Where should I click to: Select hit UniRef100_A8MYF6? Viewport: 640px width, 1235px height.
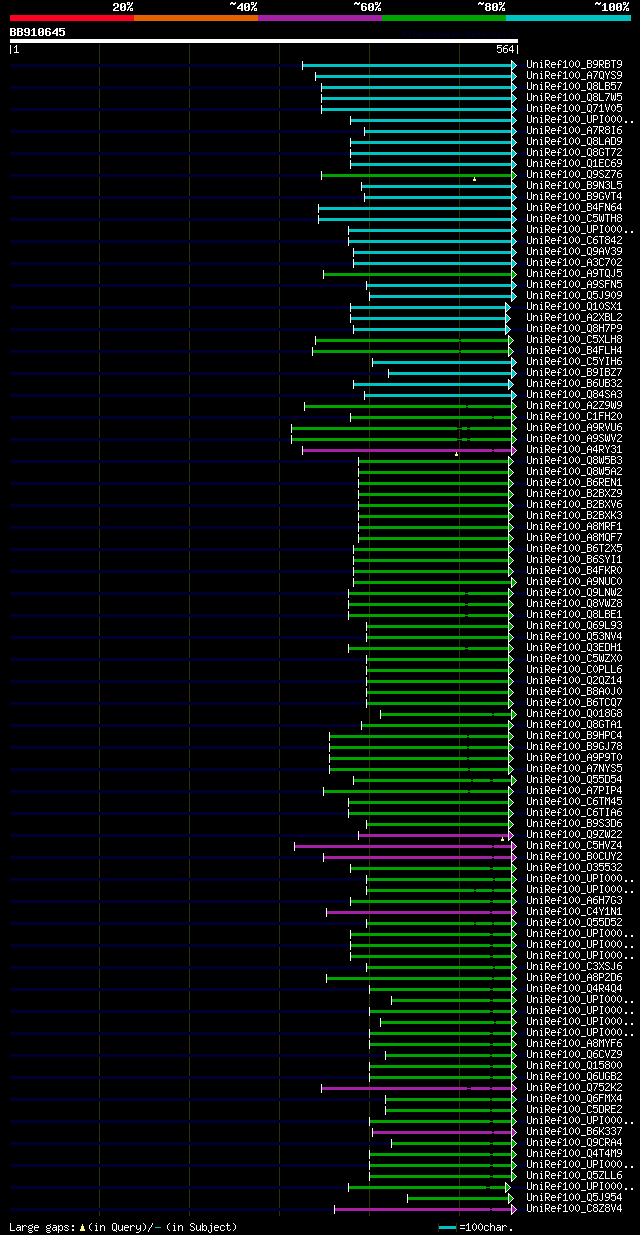point(574,1044)
